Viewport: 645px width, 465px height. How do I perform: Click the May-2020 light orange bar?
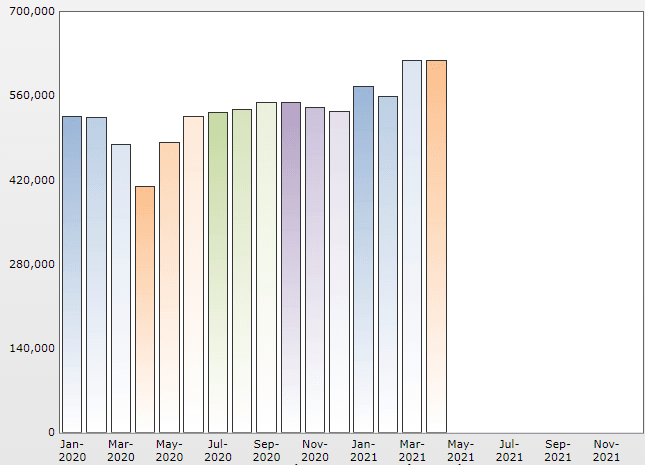click(x=169, y=288)
